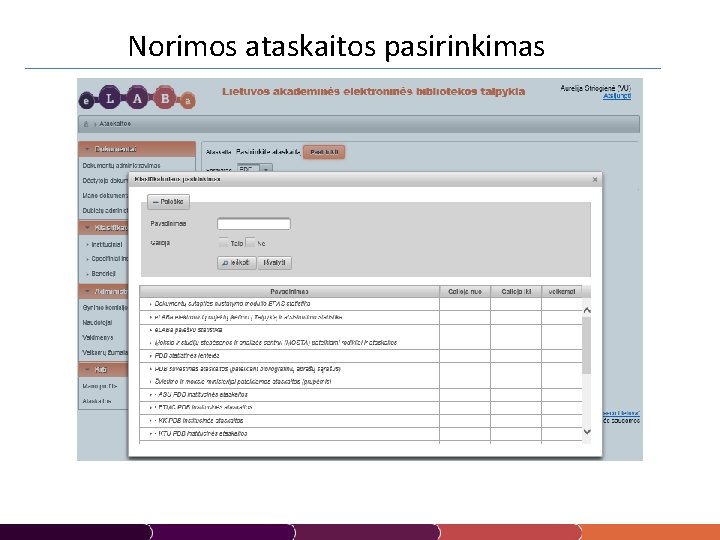Image resolution: width=720 pixels, height=540 pixels.
Task: Open Ataskaitos in sidebar Kita section
Action: coord(97,401)
